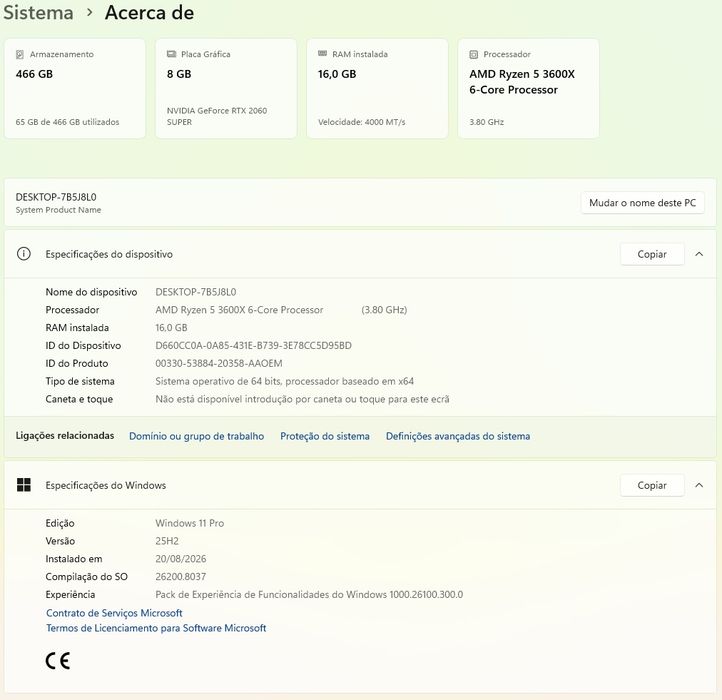The image size is (722, 700).
Task: Select the ID do Produto value 00330-53884-20358-AAOEM
Action: pyautogui.click(x=219, y=363)
